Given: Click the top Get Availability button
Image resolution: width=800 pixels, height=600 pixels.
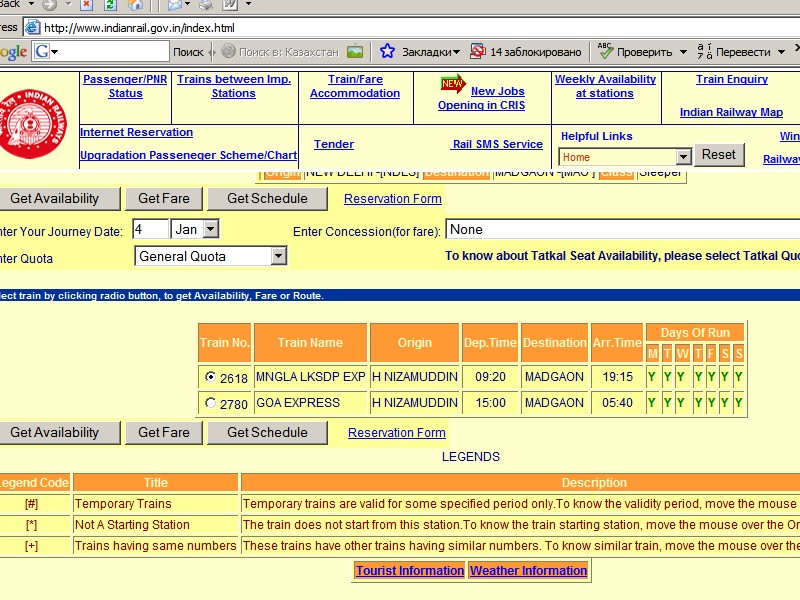Looking at the screenshot, I should coord(55,198).
